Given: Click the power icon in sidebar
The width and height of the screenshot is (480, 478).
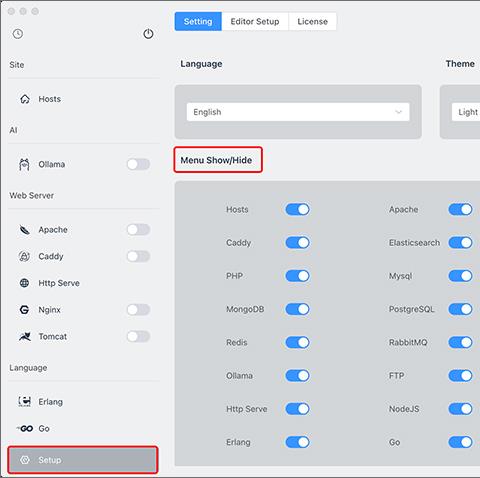Looking at the screenshot, I should 148,34.
